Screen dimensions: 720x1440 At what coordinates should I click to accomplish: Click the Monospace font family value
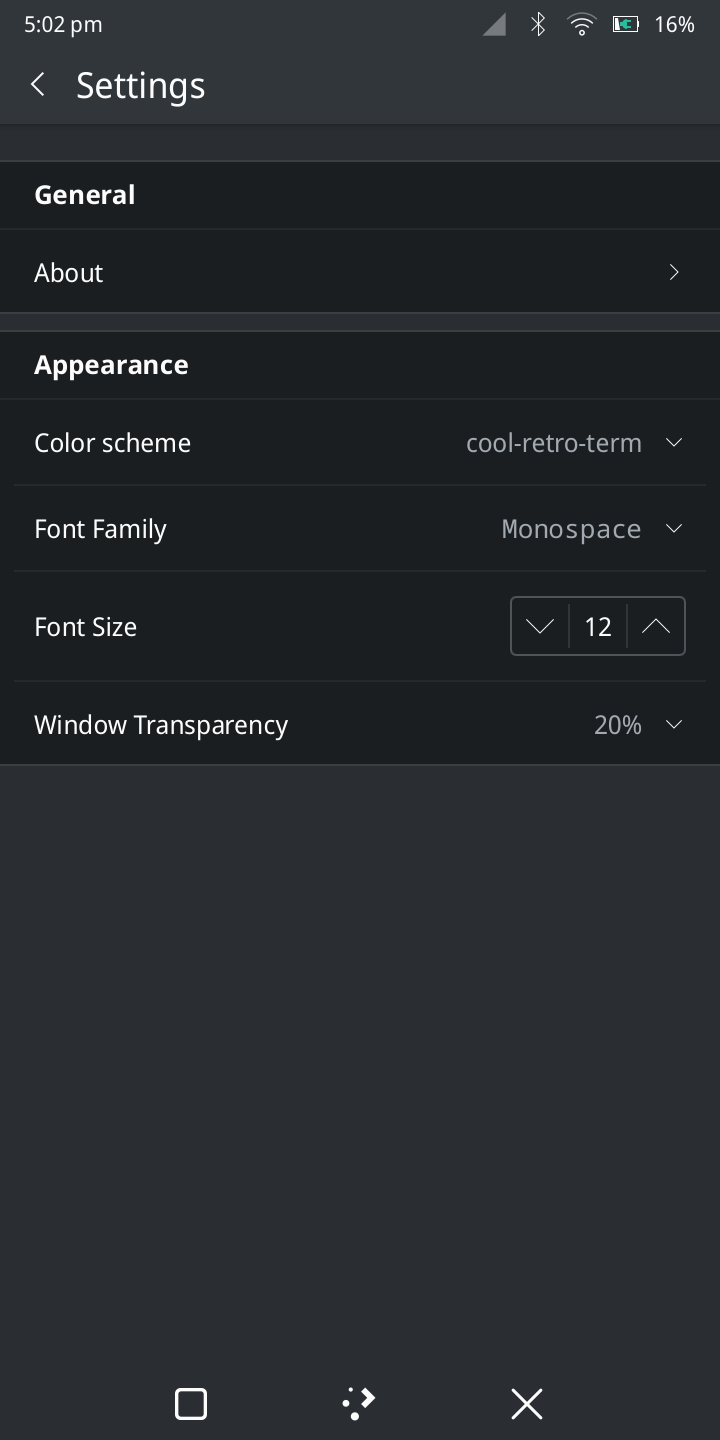[x=571, y=529]
